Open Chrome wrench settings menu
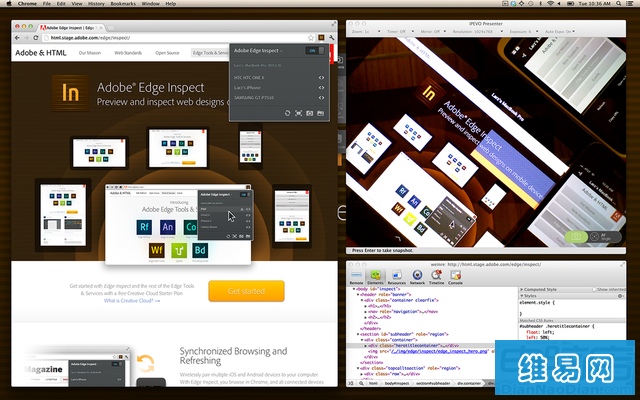The image size is (640, 400). 331,38
